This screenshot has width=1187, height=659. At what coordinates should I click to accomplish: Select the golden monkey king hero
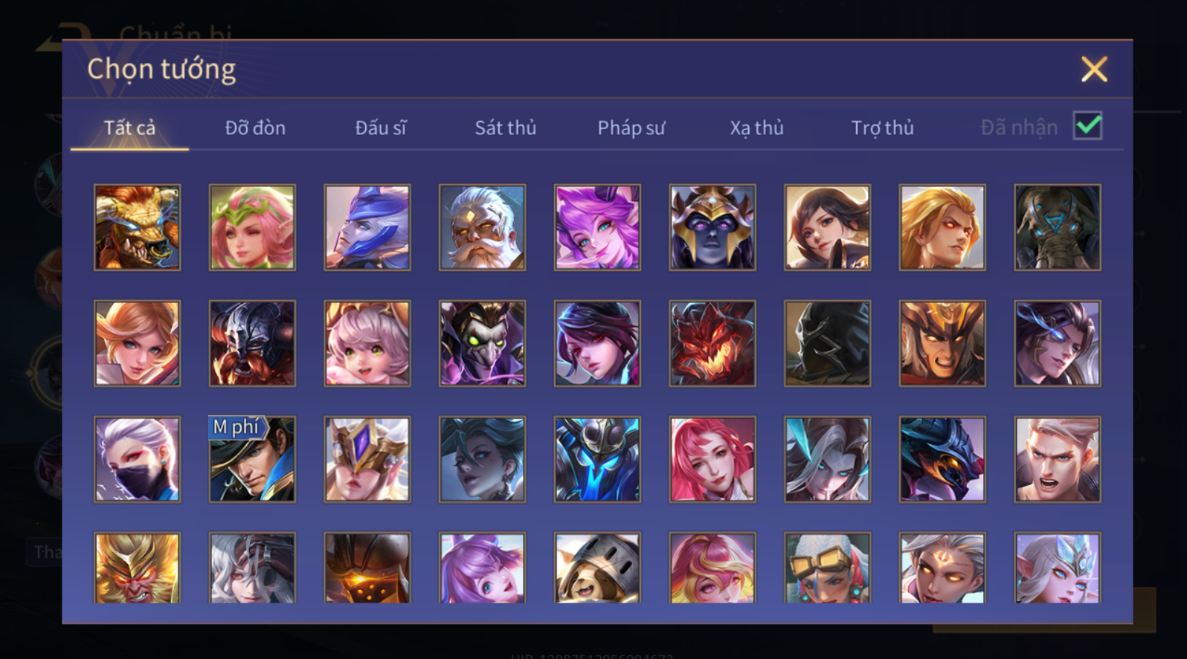click(137, 568)
